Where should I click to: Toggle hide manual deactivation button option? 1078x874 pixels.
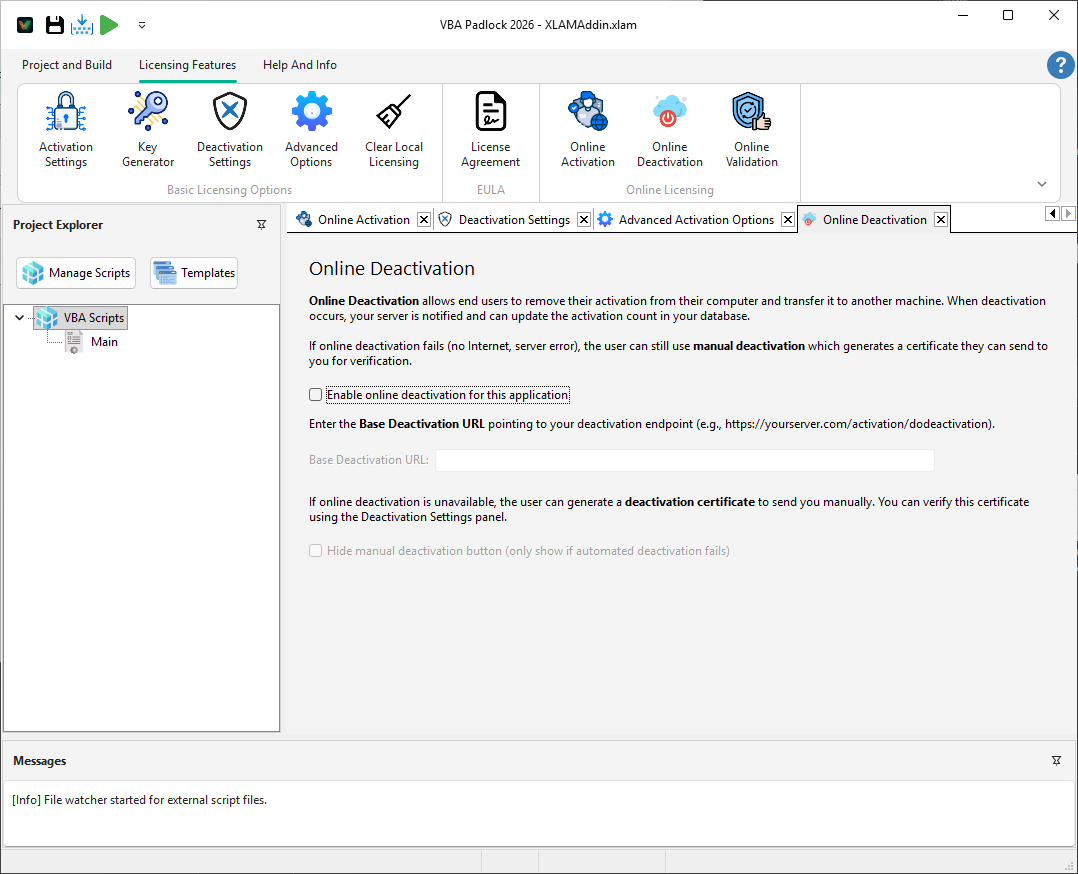point(315,550)
